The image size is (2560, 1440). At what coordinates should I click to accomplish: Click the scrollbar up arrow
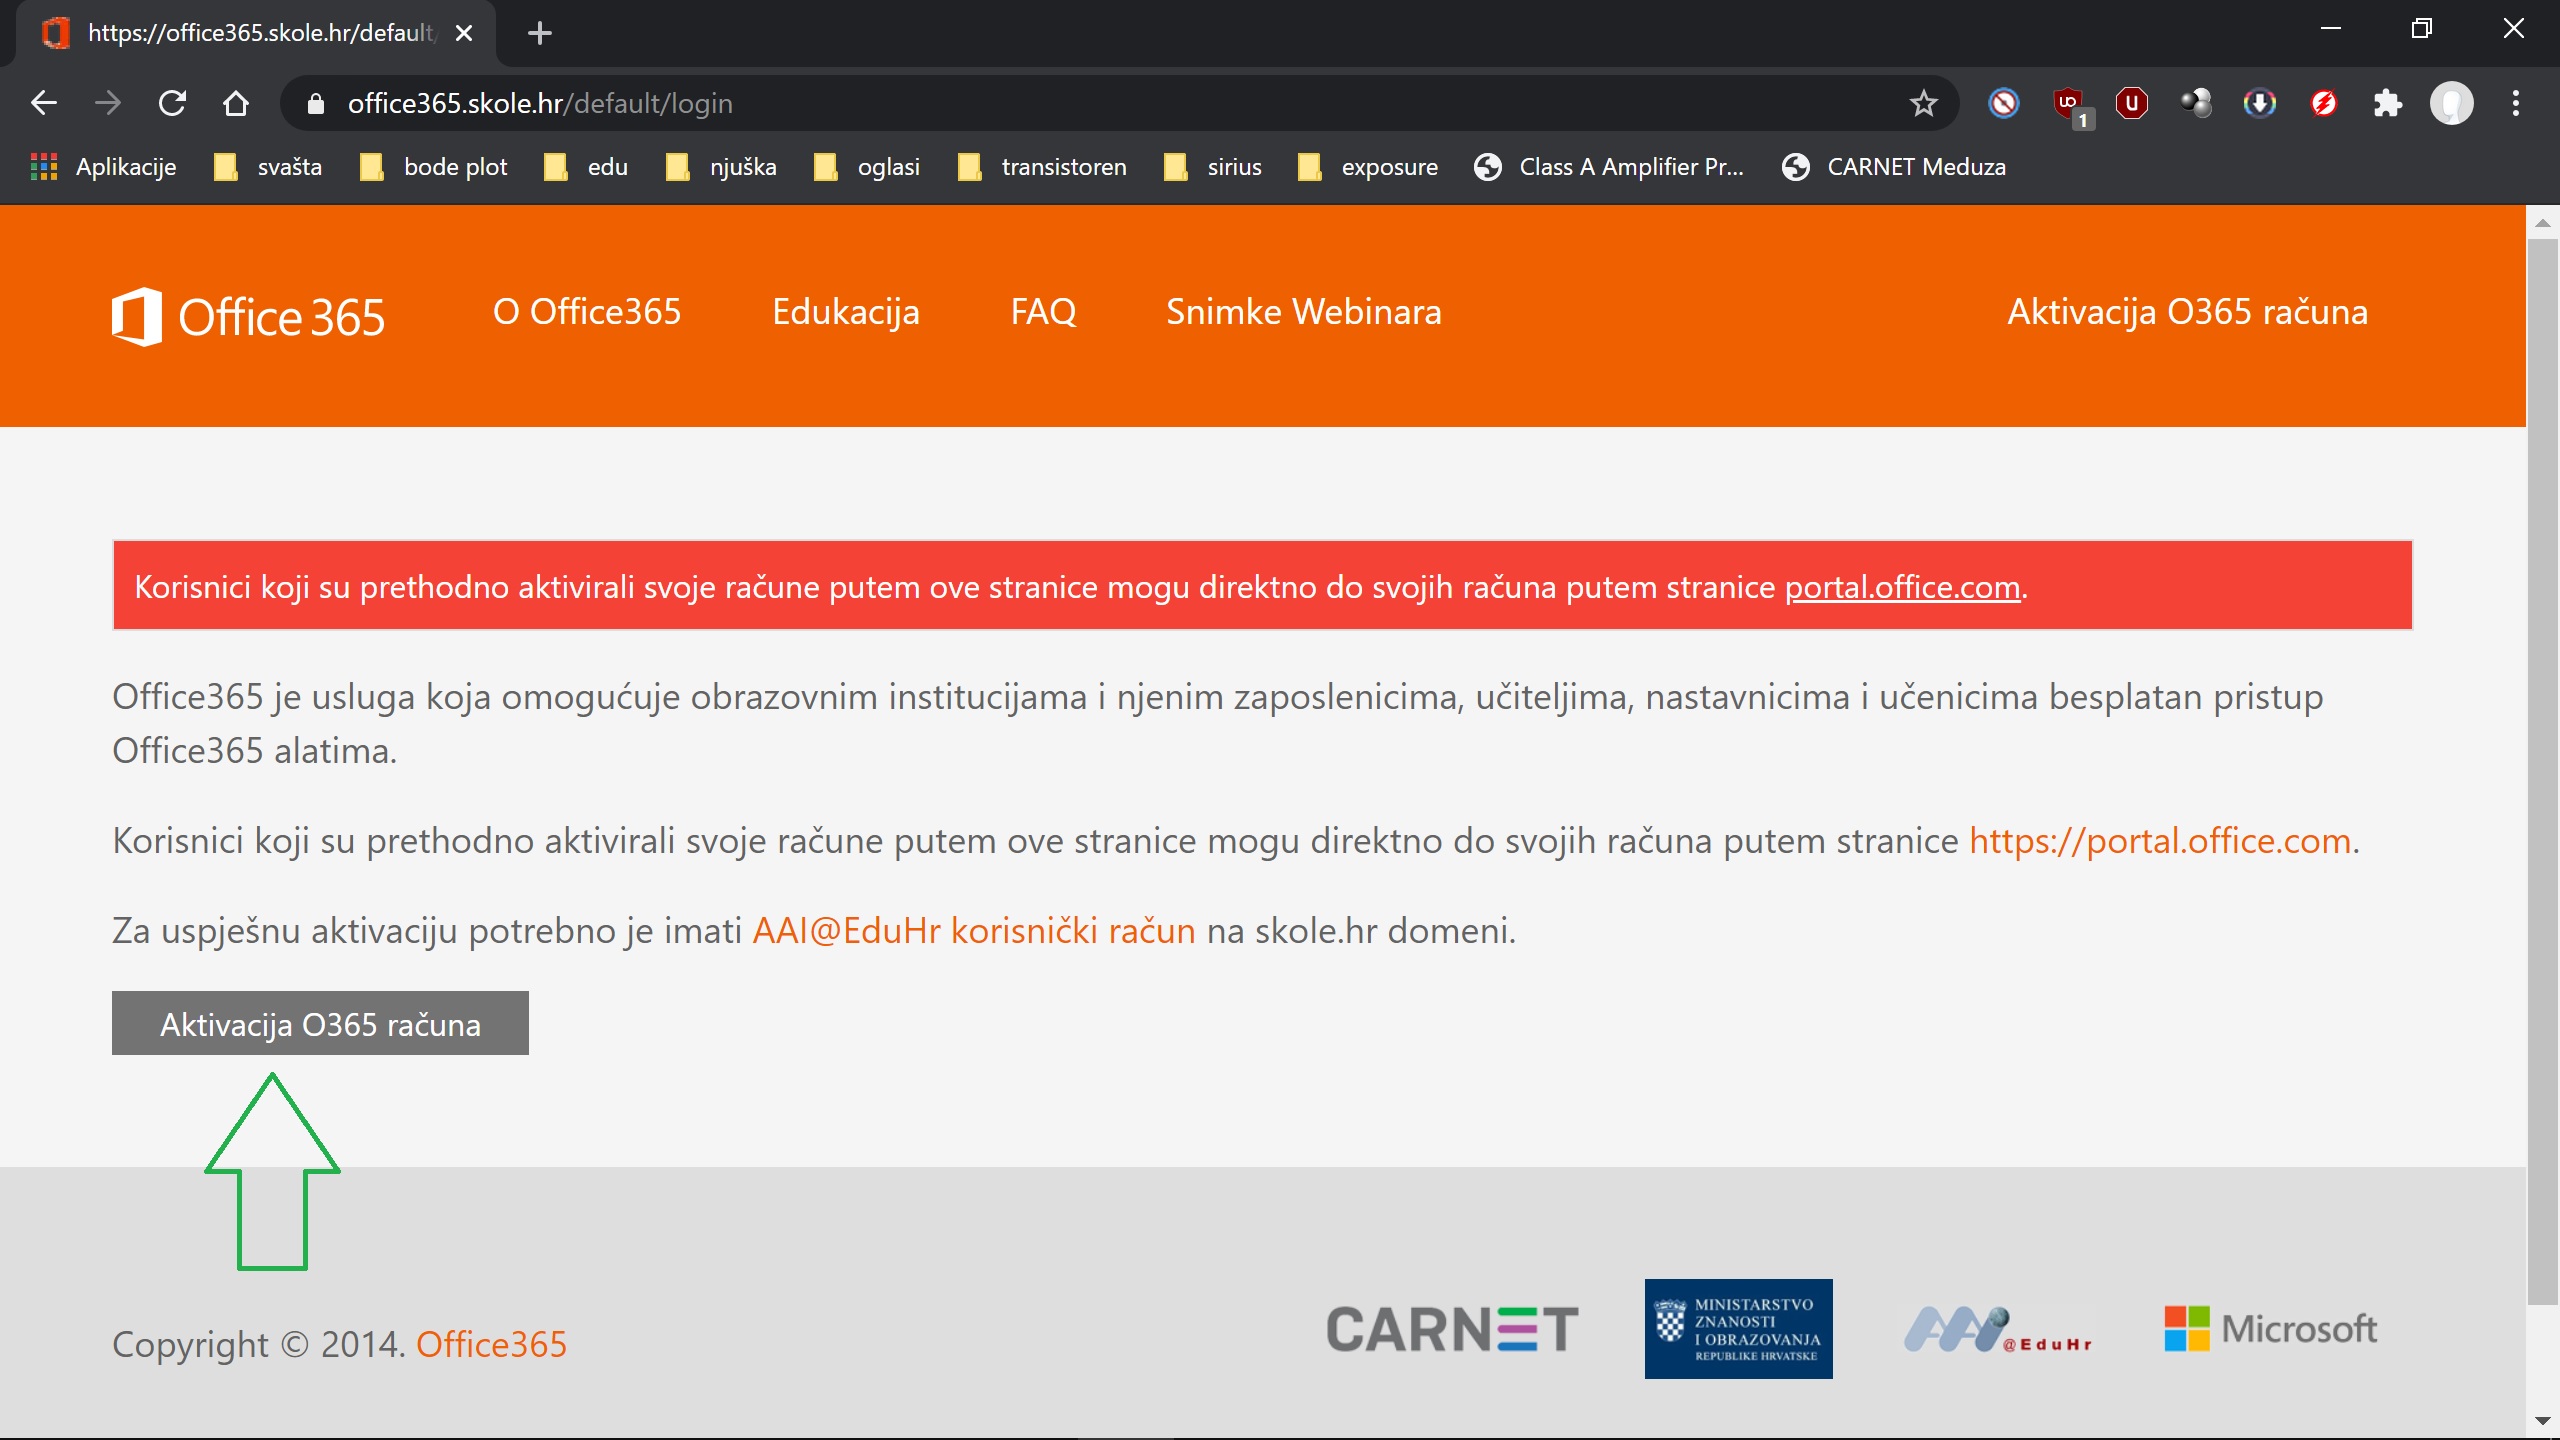coord(2543,222)
